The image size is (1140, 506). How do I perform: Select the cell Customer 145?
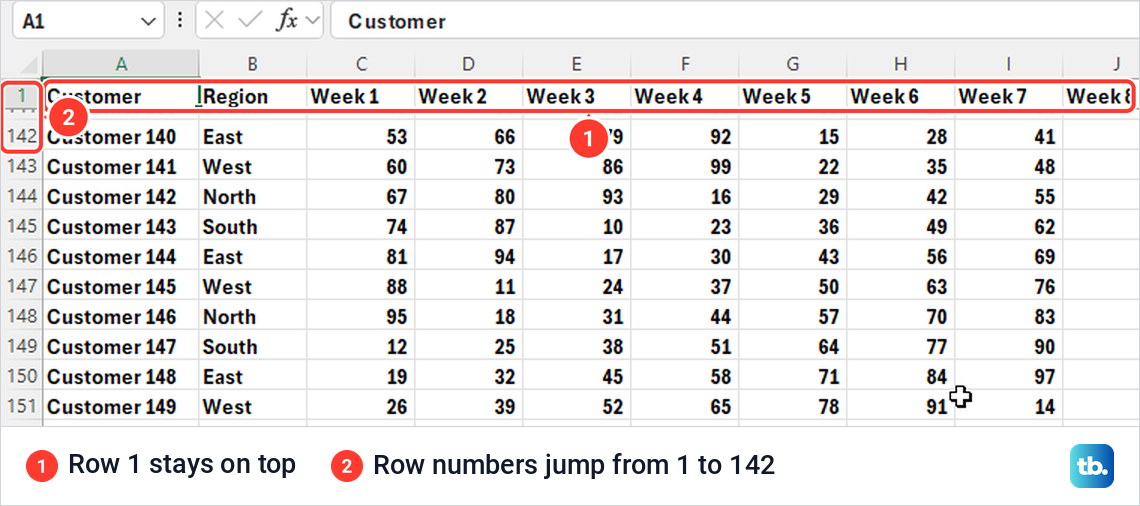point(121,286)
